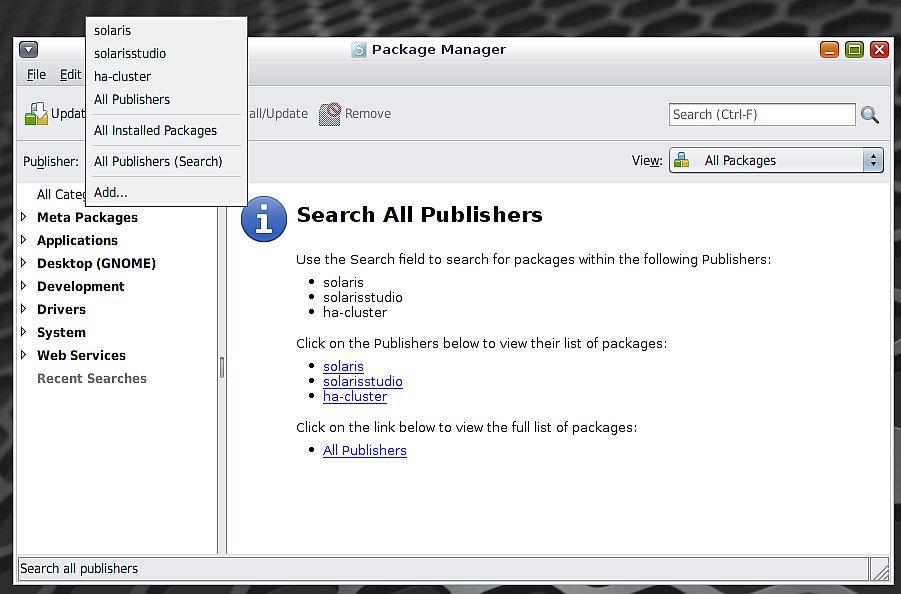Expand the Drivers category
This screenshot has width=901, height=594.
pyautogui.click(x=24, y=308)
